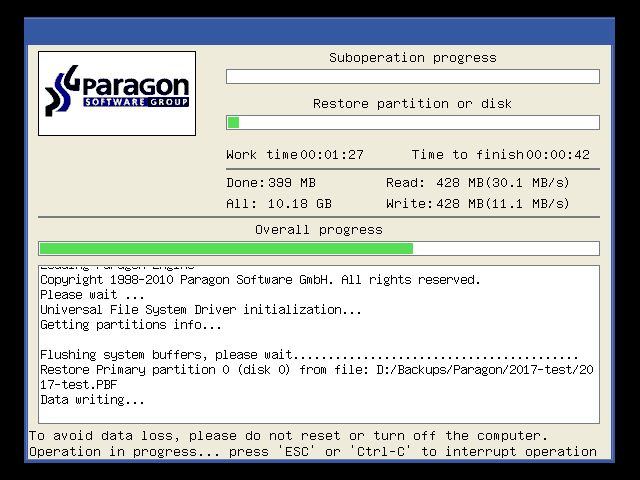Viewport: 640px width, 480px height.
Task: Click the 'Data writing...' log line
Action: 92,400
